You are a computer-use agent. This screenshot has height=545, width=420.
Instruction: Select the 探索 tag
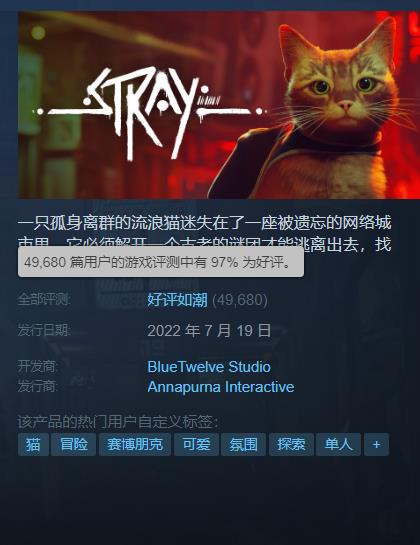coord(291,444)
